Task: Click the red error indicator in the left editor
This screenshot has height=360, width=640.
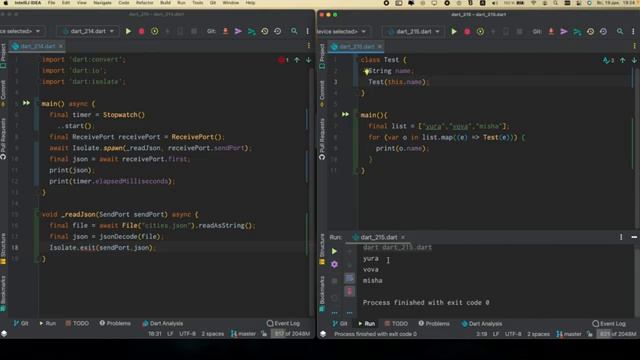Action: [x=282, y=60]
